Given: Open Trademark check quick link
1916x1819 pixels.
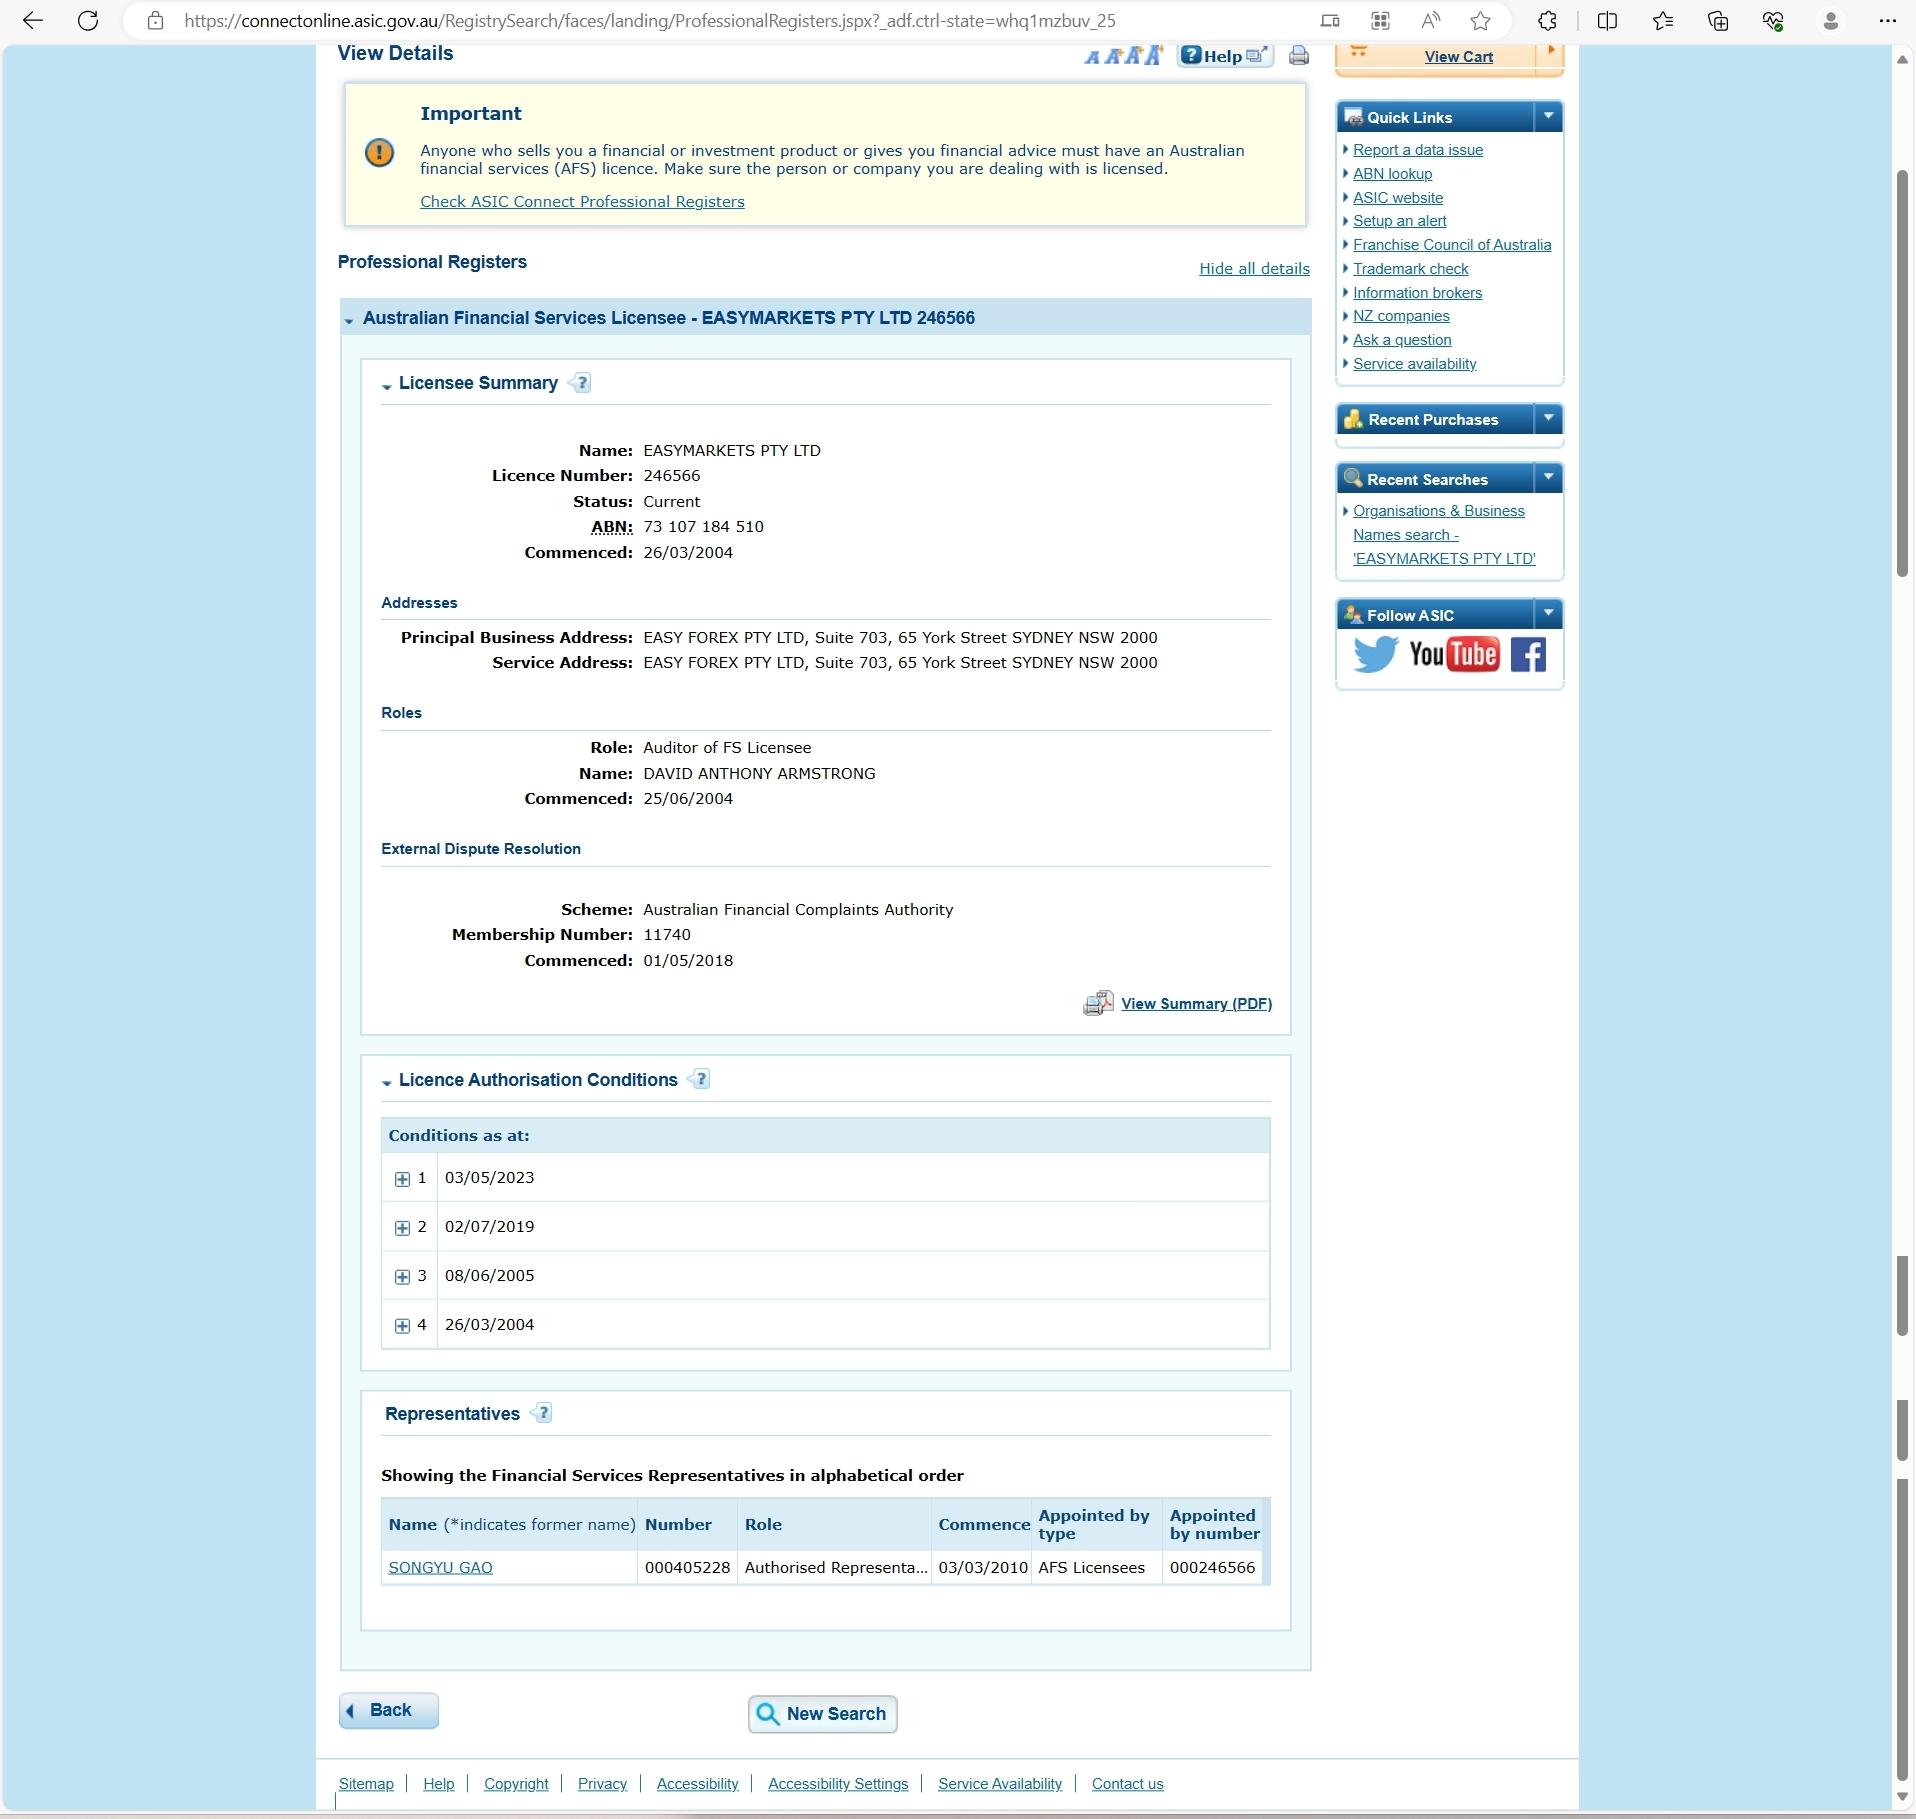Looking at the screenshot, I should 1410,269.
